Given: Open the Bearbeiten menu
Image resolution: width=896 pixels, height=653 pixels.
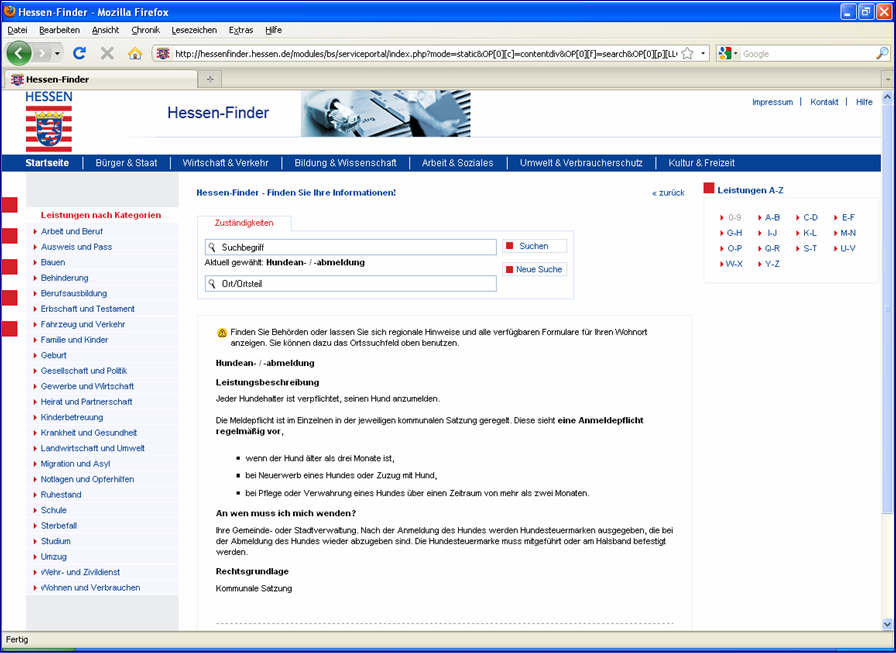Looking at the screenshot, I should point(59,30).
